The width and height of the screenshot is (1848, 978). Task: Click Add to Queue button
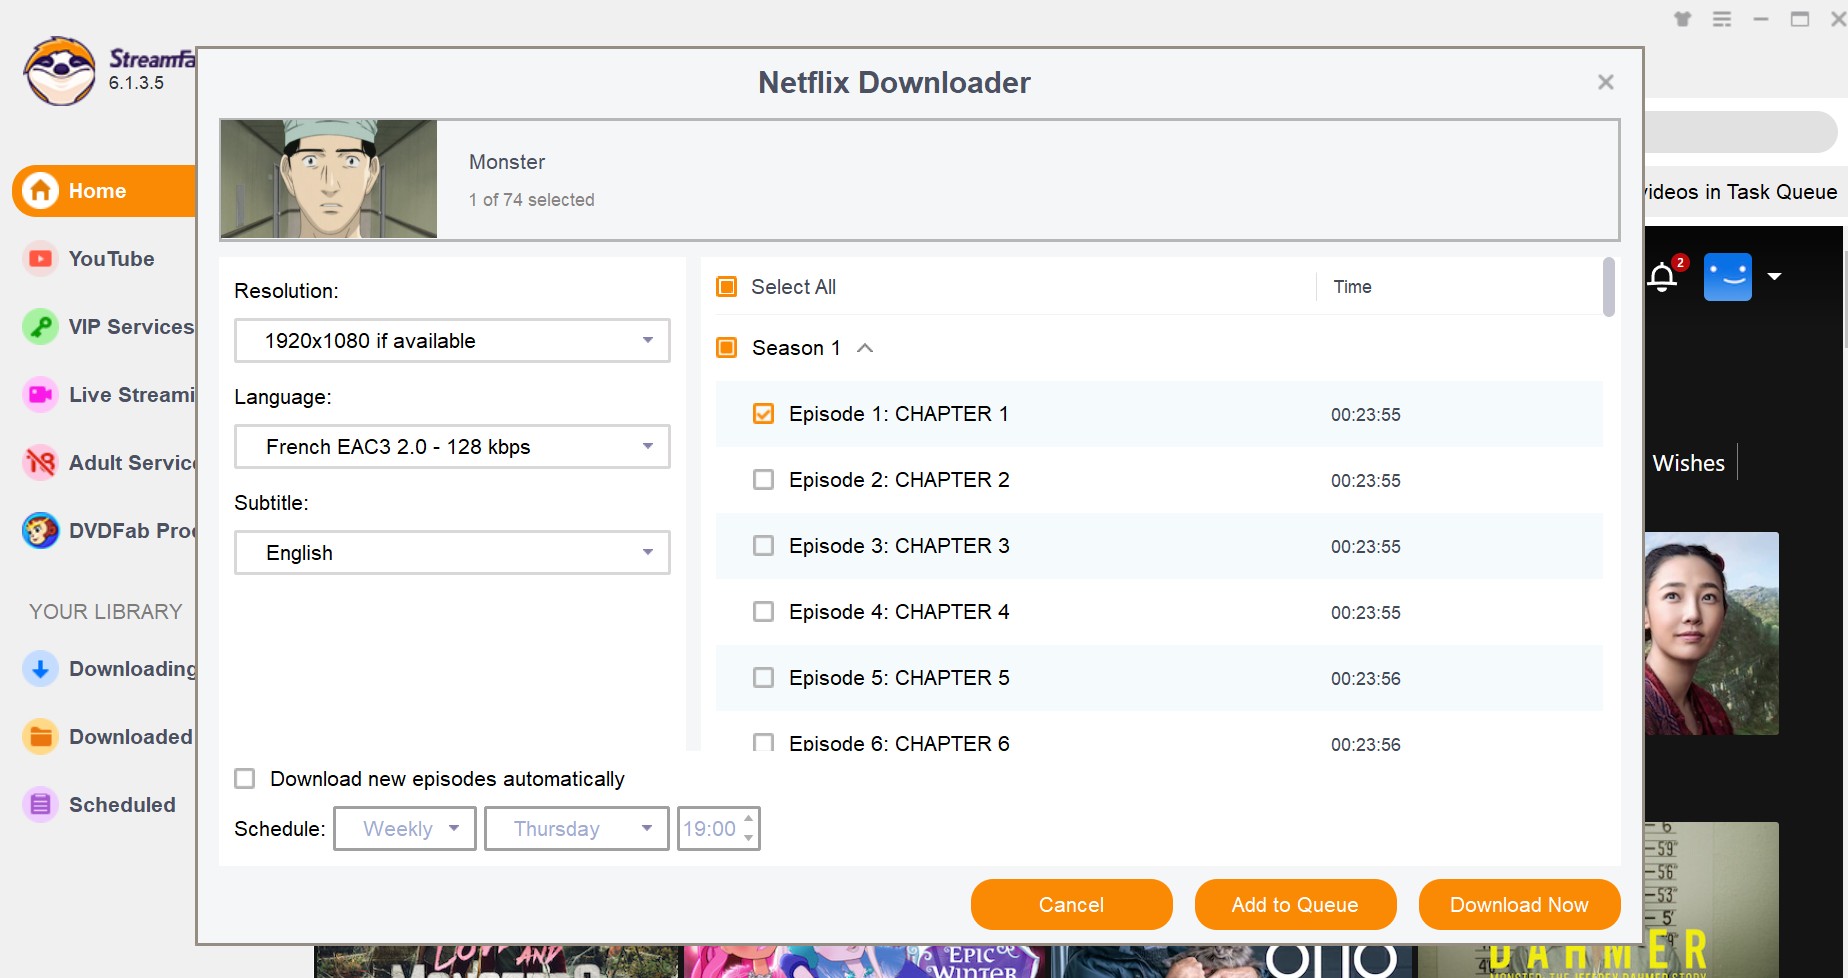pos(1295,905)
